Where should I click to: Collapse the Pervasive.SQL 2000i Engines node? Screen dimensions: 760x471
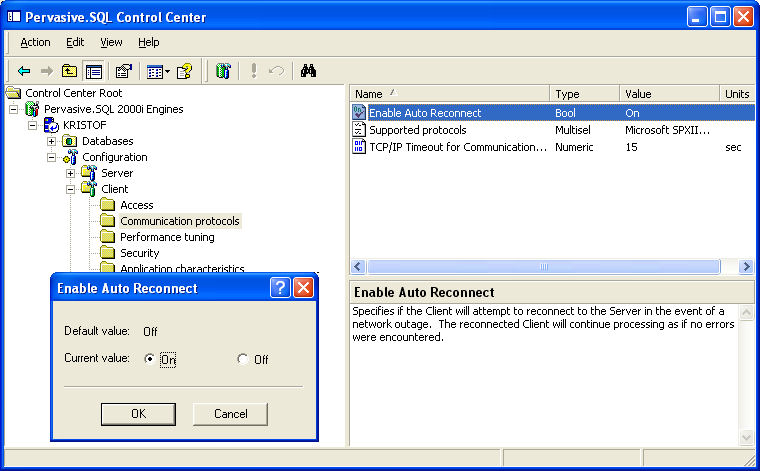click(x=14, y=109)
